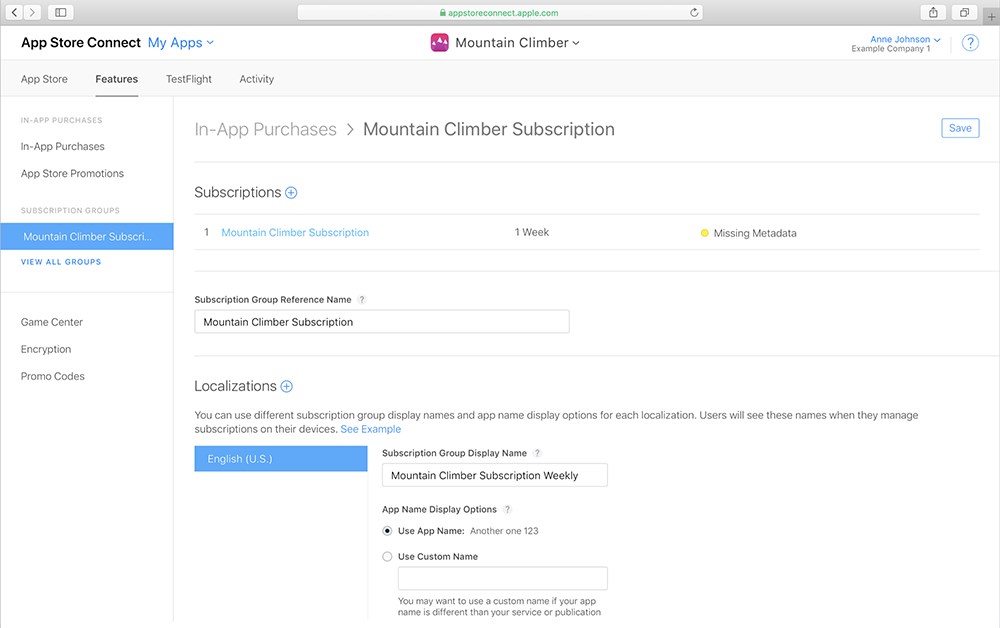This screenshot has width=1000, height=628.
Task: Open Game Center in the sidebar
Action: (52, 322)
